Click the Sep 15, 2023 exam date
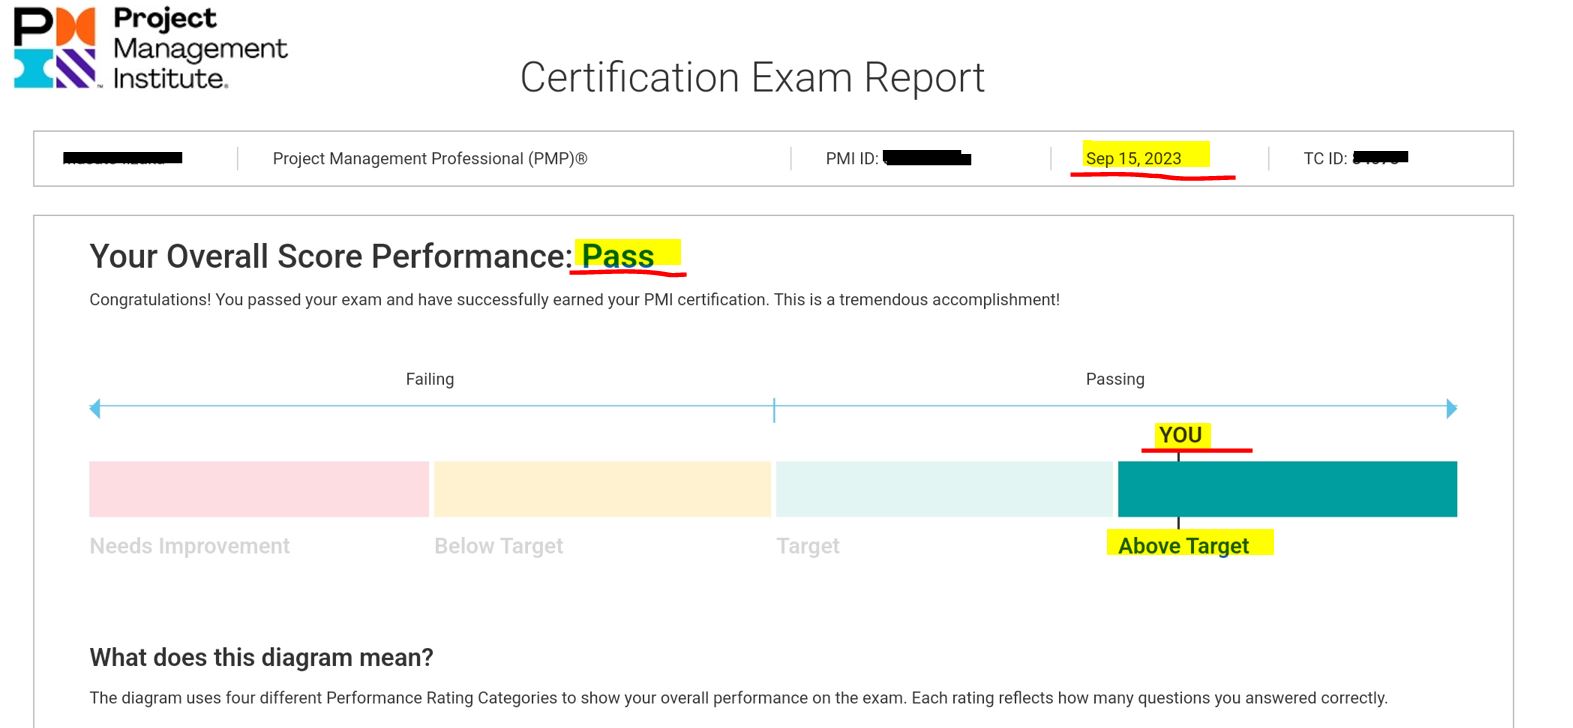 click(x=1133, y=158)
